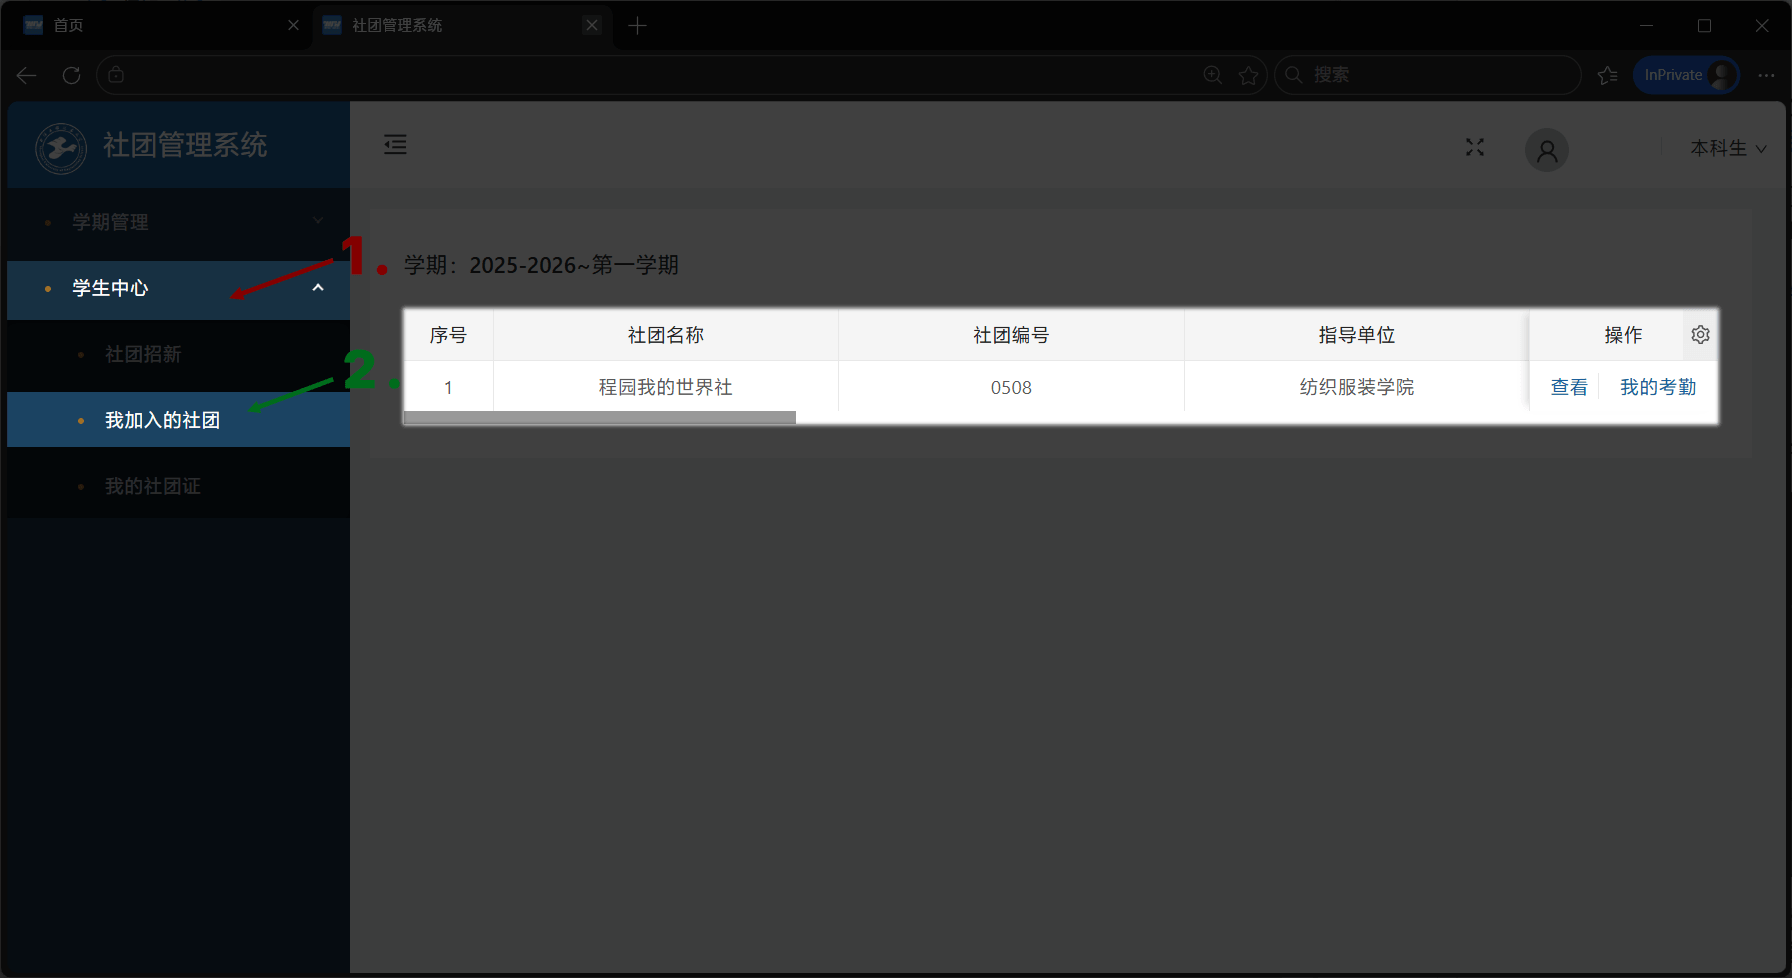The image size is (1792, 978).
Task: Click the table horizontal scrollbar
Action: pyautogui.click(x=599, y=418)
